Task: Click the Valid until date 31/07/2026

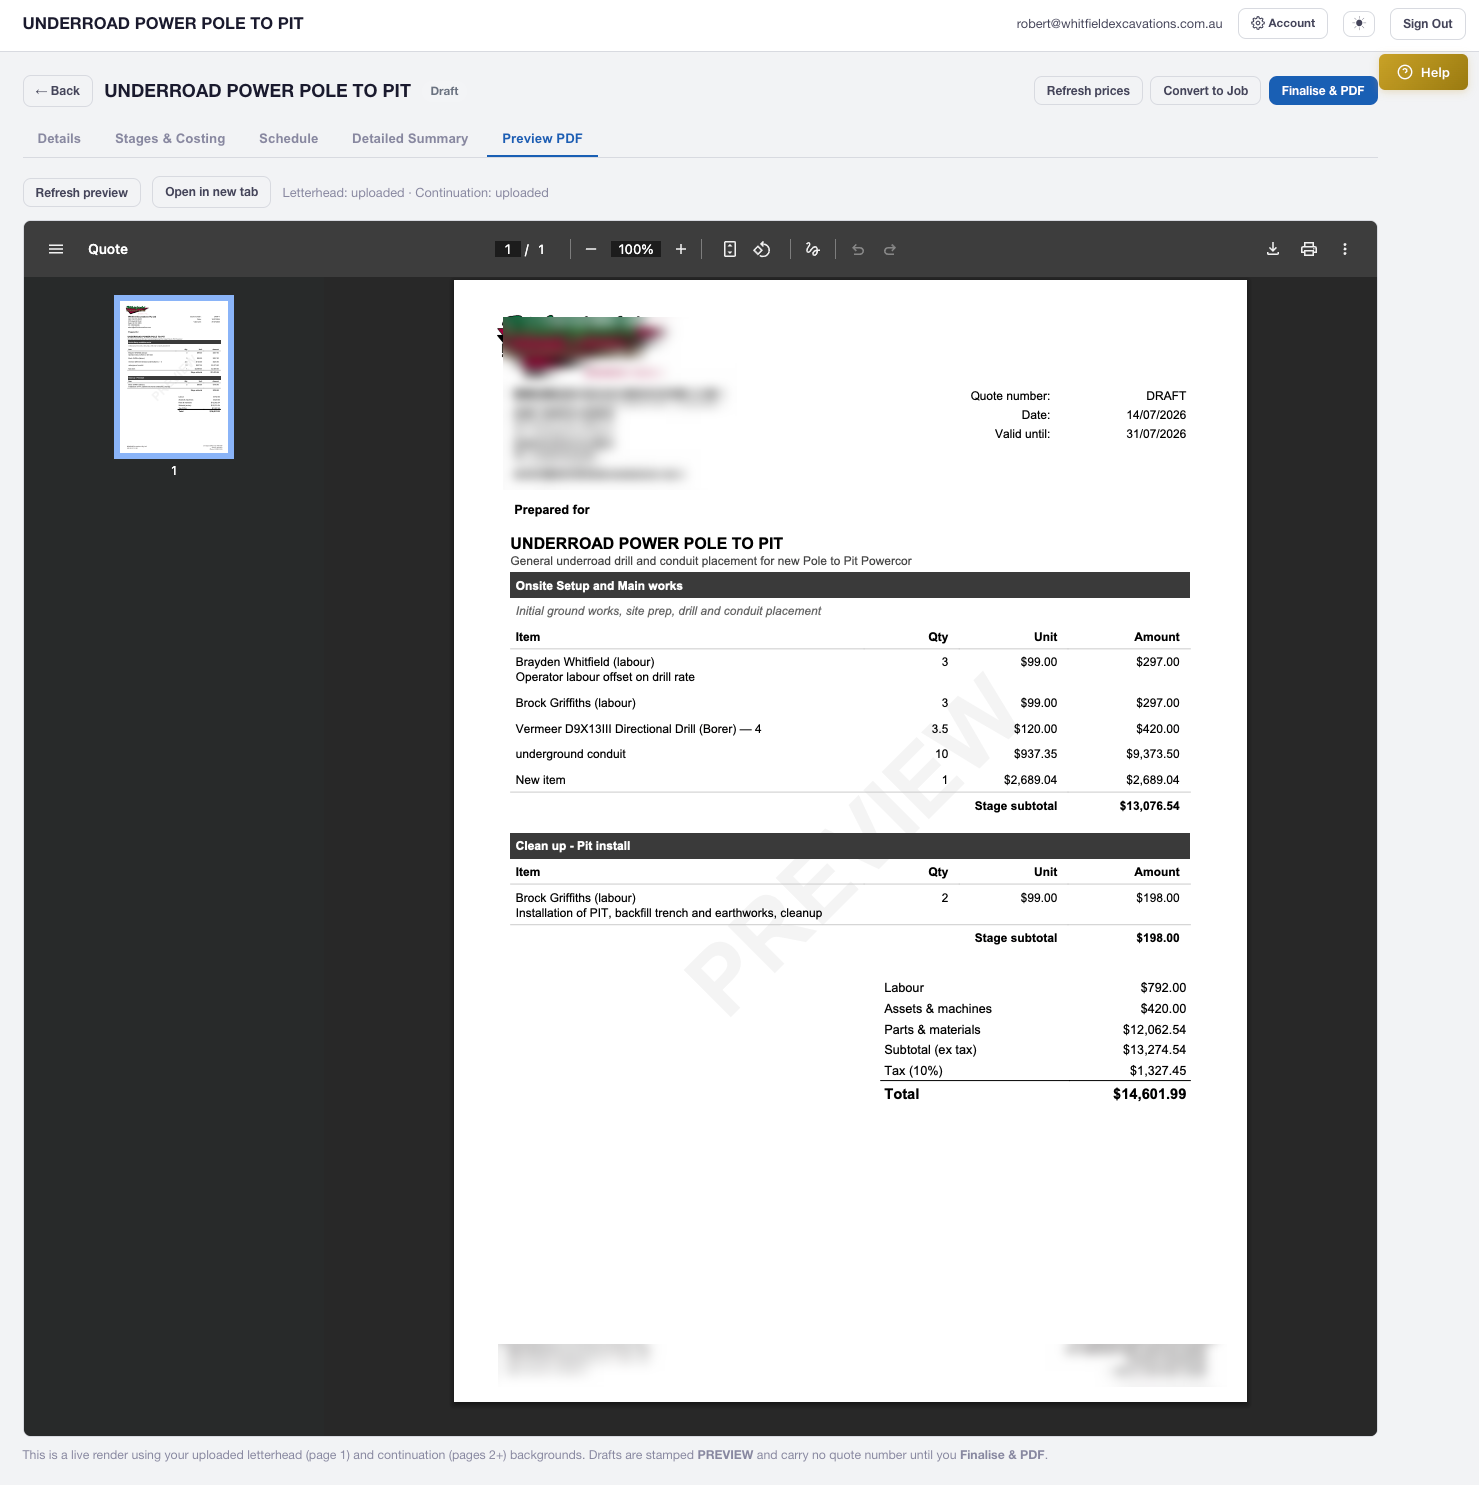Action: click(1156, 434)
